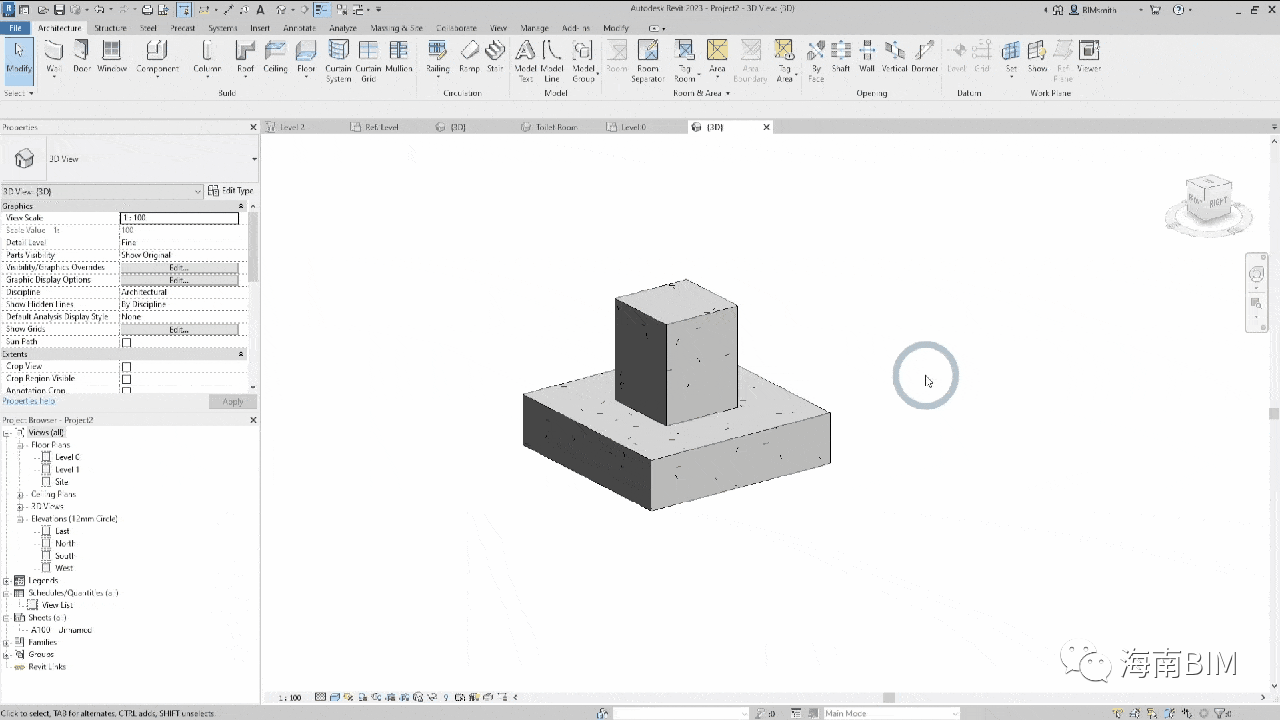Choose the Component tool
Viewport: 1280px width, 720px height.
[157, 57]
